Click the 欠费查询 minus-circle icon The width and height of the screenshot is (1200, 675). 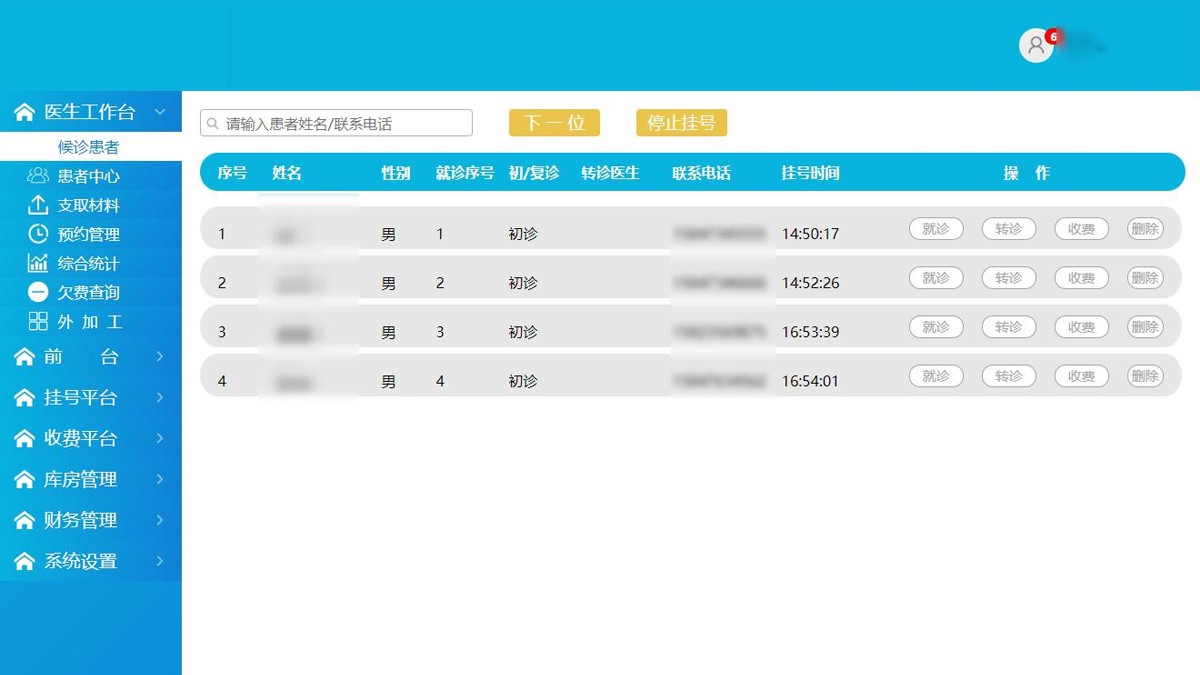pyautogui.click(x=38, y=292)
